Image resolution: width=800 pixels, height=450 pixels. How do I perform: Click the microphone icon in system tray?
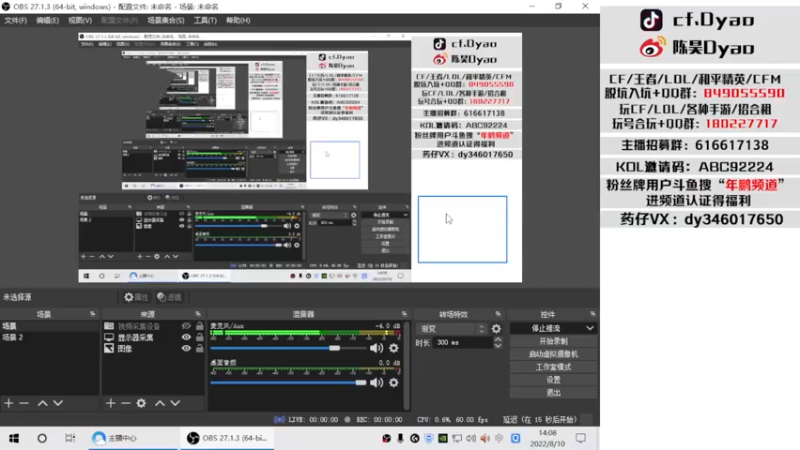401,438
